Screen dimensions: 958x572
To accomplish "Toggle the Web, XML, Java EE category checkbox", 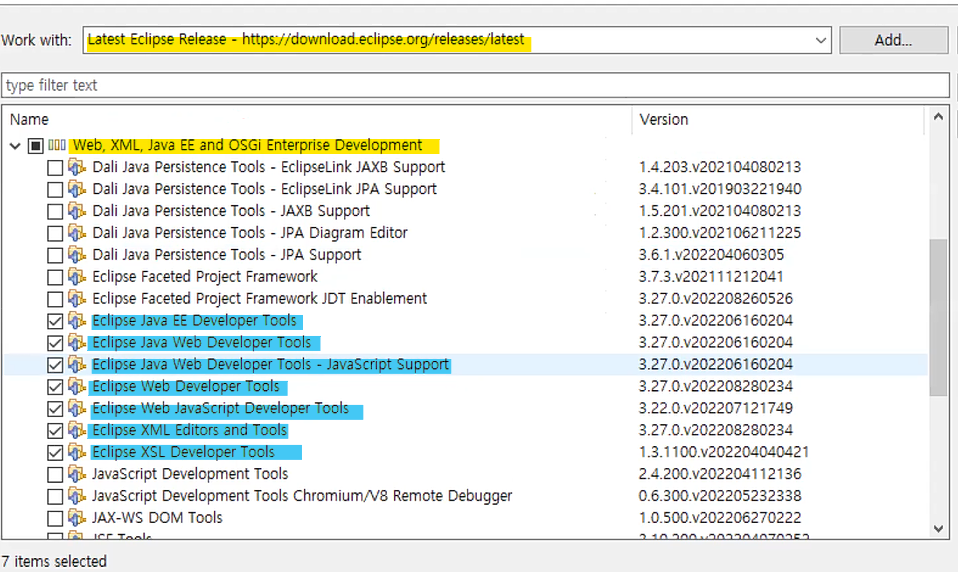I will coord(35,146).
